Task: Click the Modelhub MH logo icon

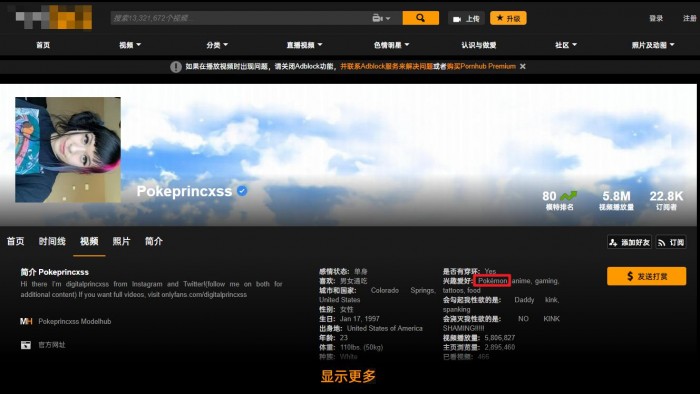Action: (x=26, y=321)
